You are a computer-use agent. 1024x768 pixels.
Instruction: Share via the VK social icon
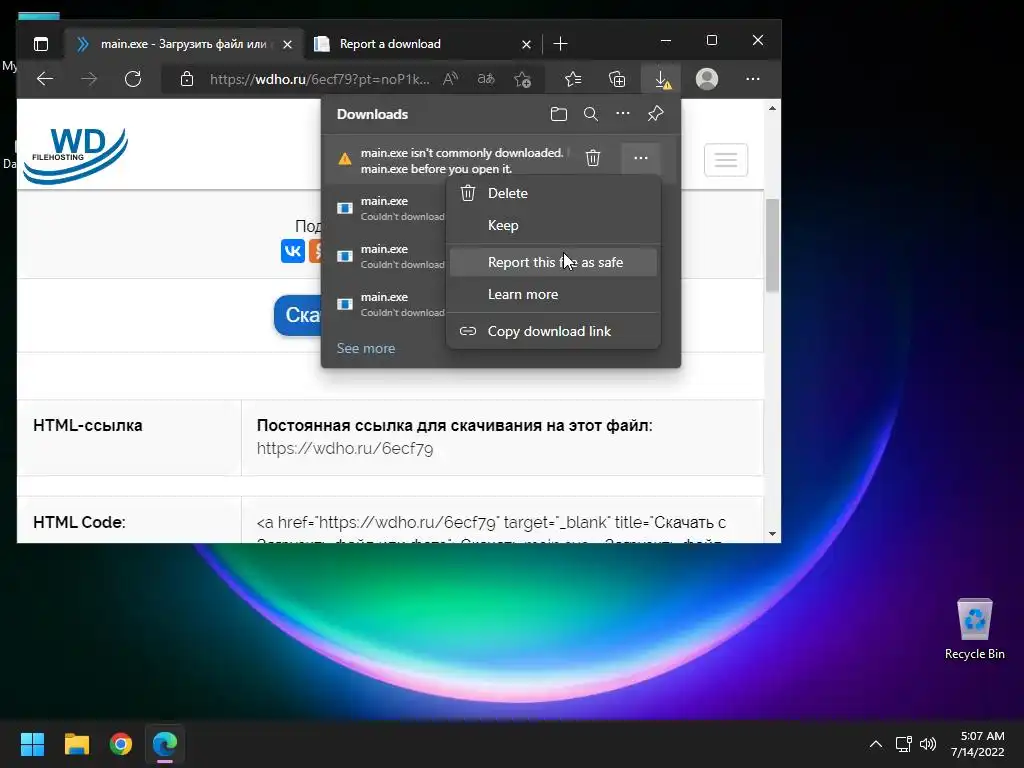293,251
